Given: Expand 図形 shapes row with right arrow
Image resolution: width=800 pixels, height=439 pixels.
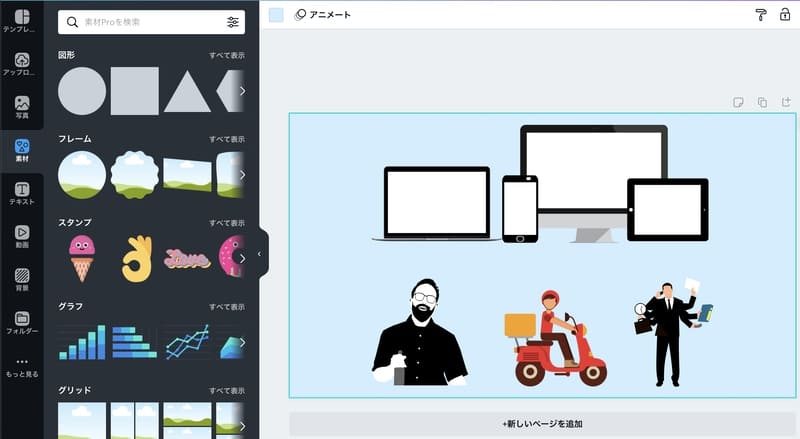Looking at the screenshot, I should coord(241,91).
